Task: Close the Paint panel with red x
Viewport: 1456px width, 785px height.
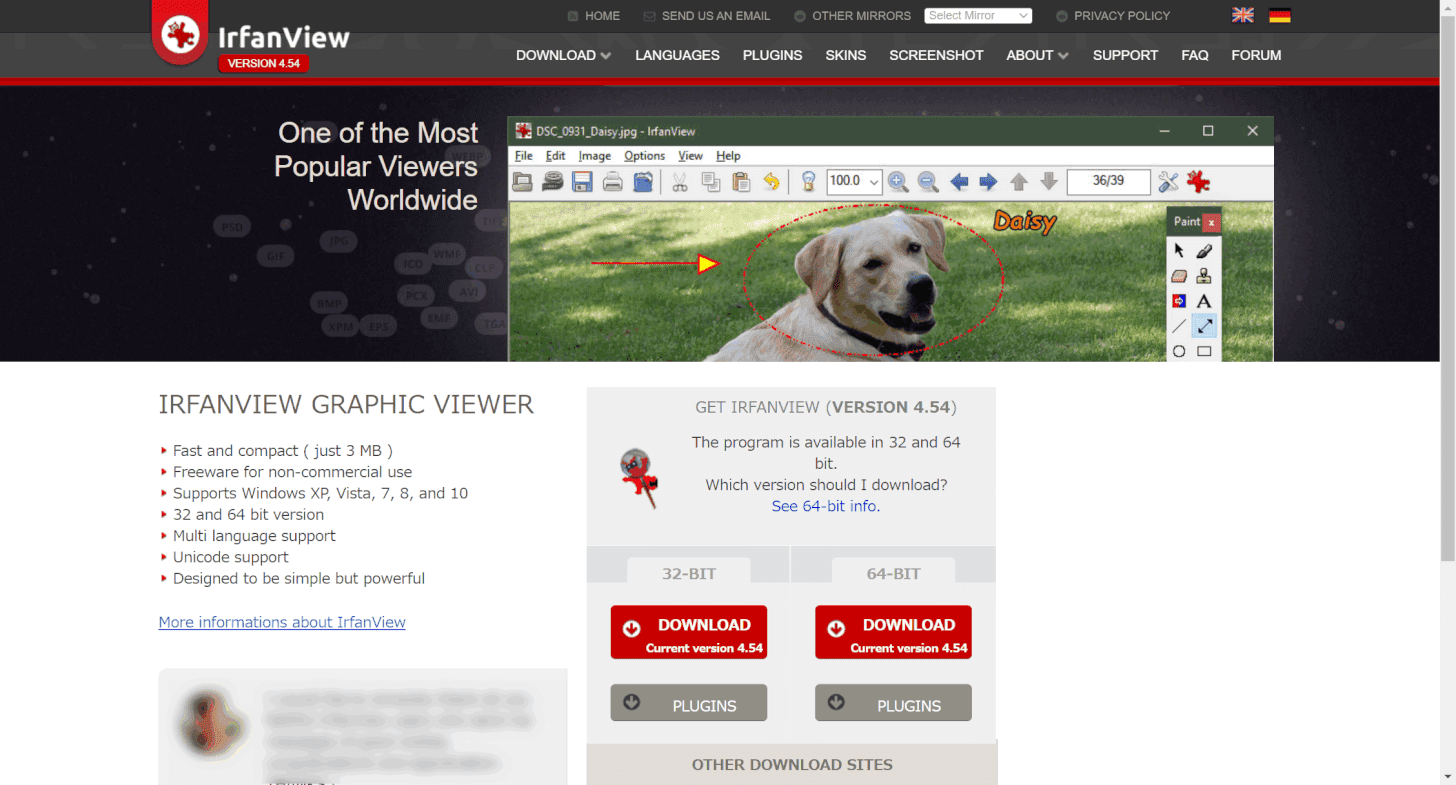Action: click(x=1211, y=222)
